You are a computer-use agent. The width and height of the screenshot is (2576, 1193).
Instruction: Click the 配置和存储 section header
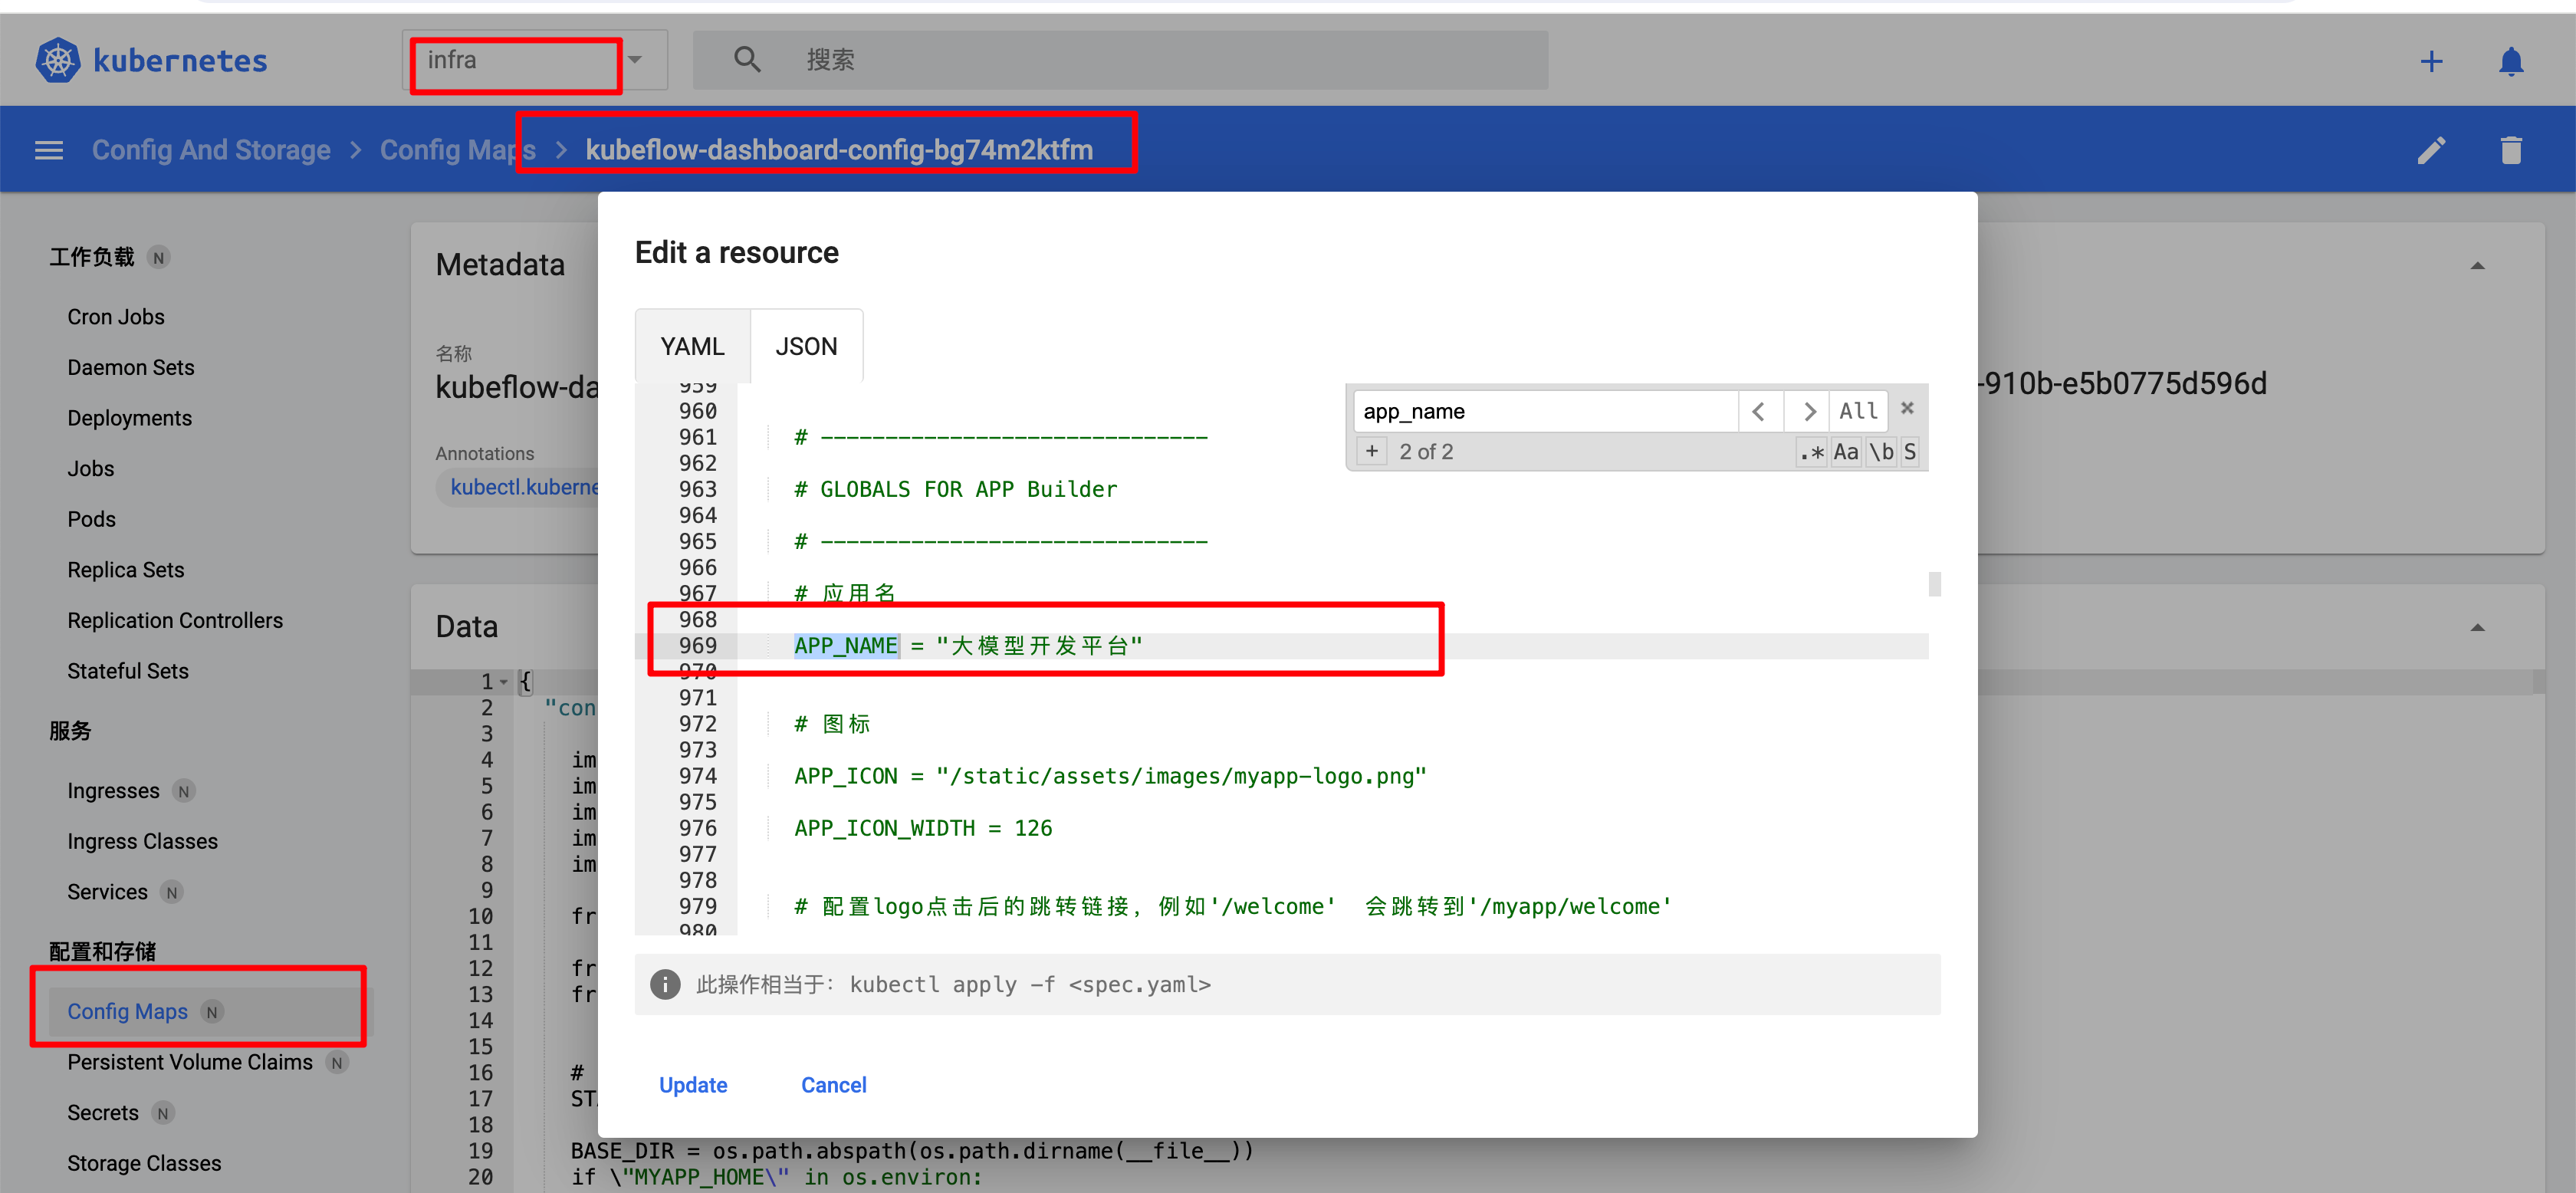click(102, 951)
